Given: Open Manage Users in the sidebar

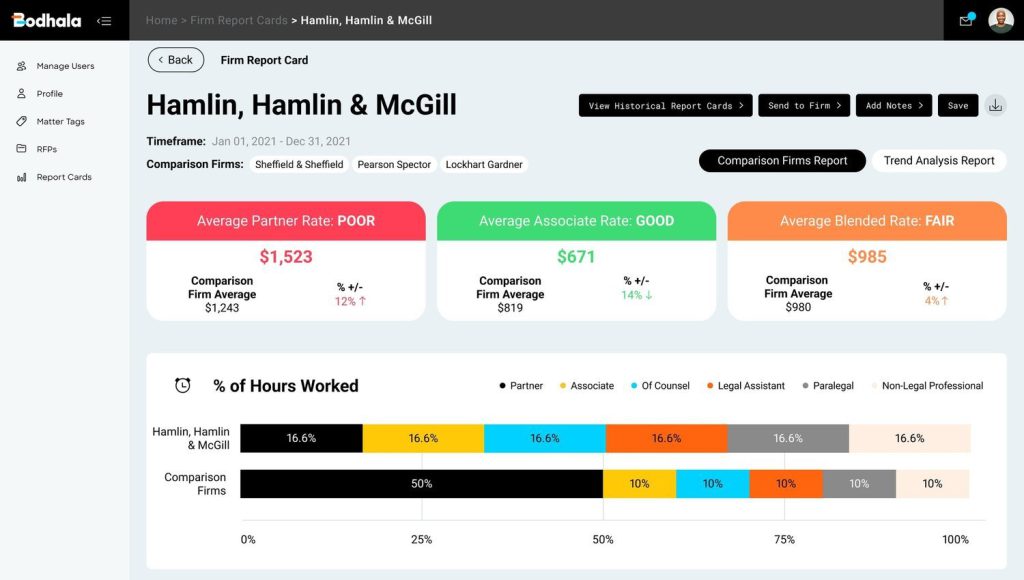Looking at the screenshot, I should pos(65,66).
